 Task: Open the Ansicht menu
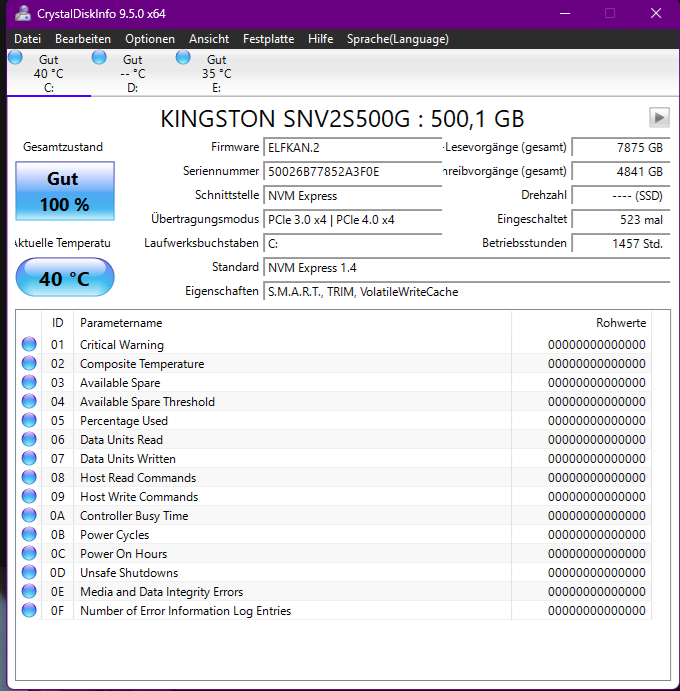[209, 39]
